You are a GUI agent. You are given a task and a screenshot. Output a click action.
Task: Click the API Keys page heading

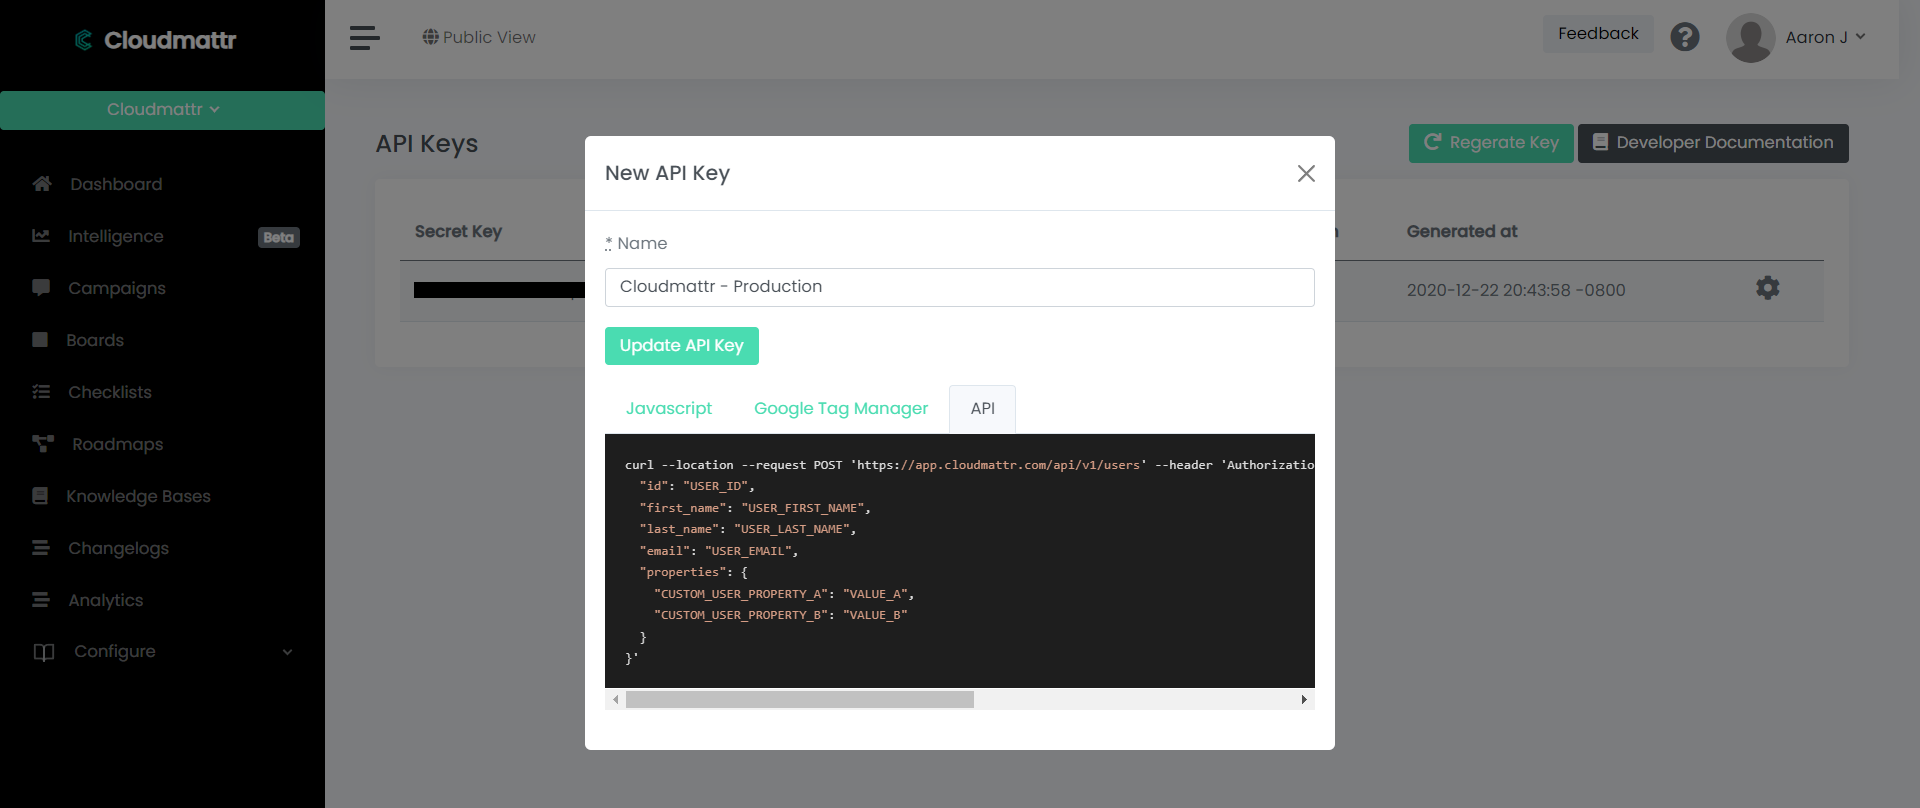coord(427,144)
